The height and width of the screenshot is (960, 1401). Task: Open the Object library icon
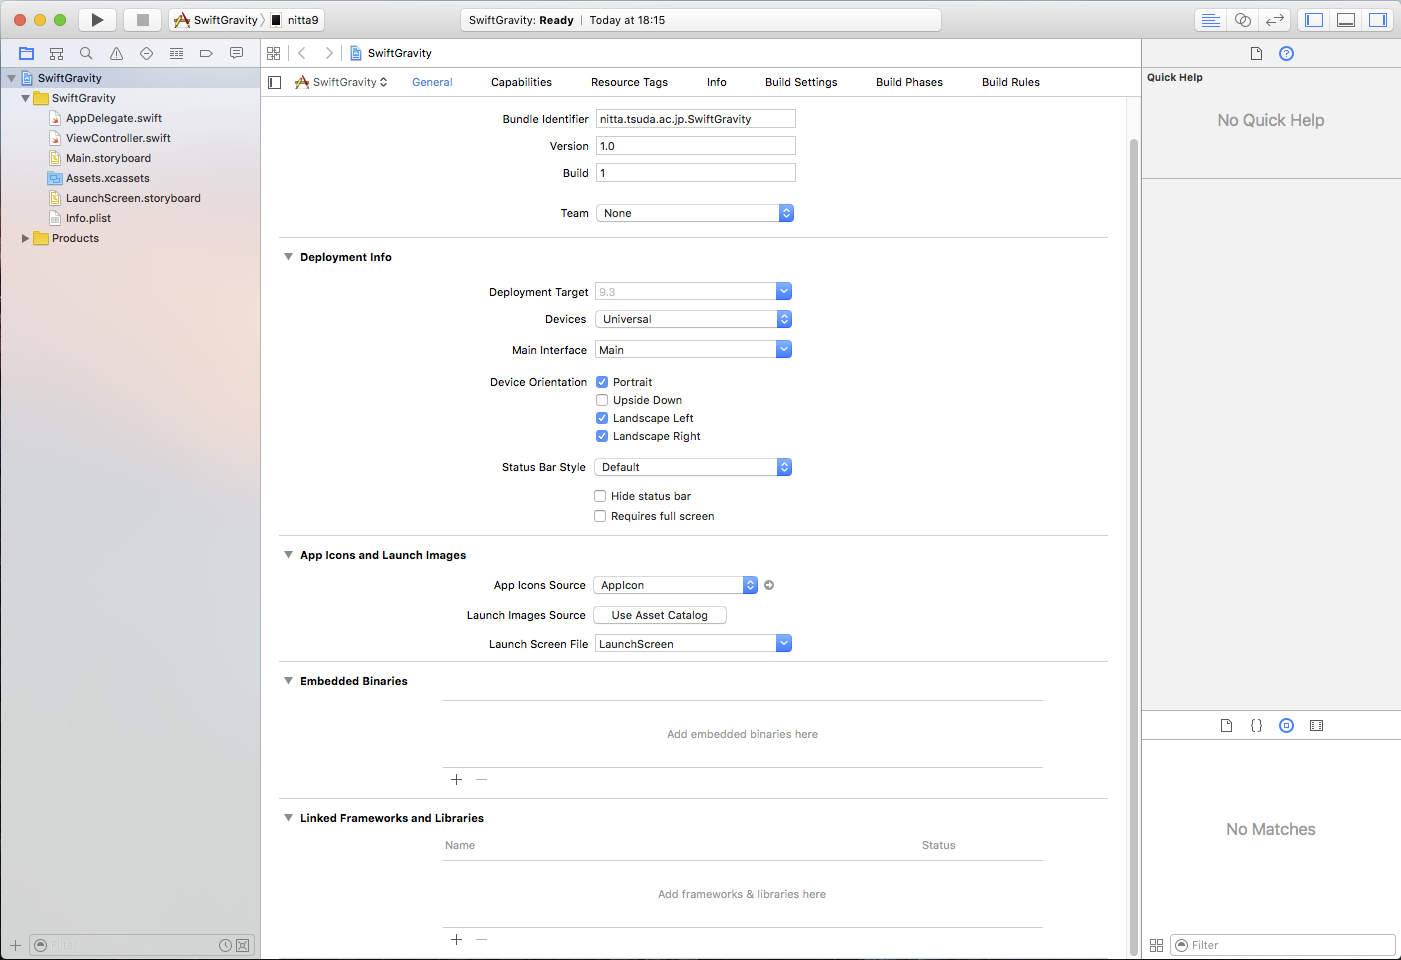pos(1286,726)
